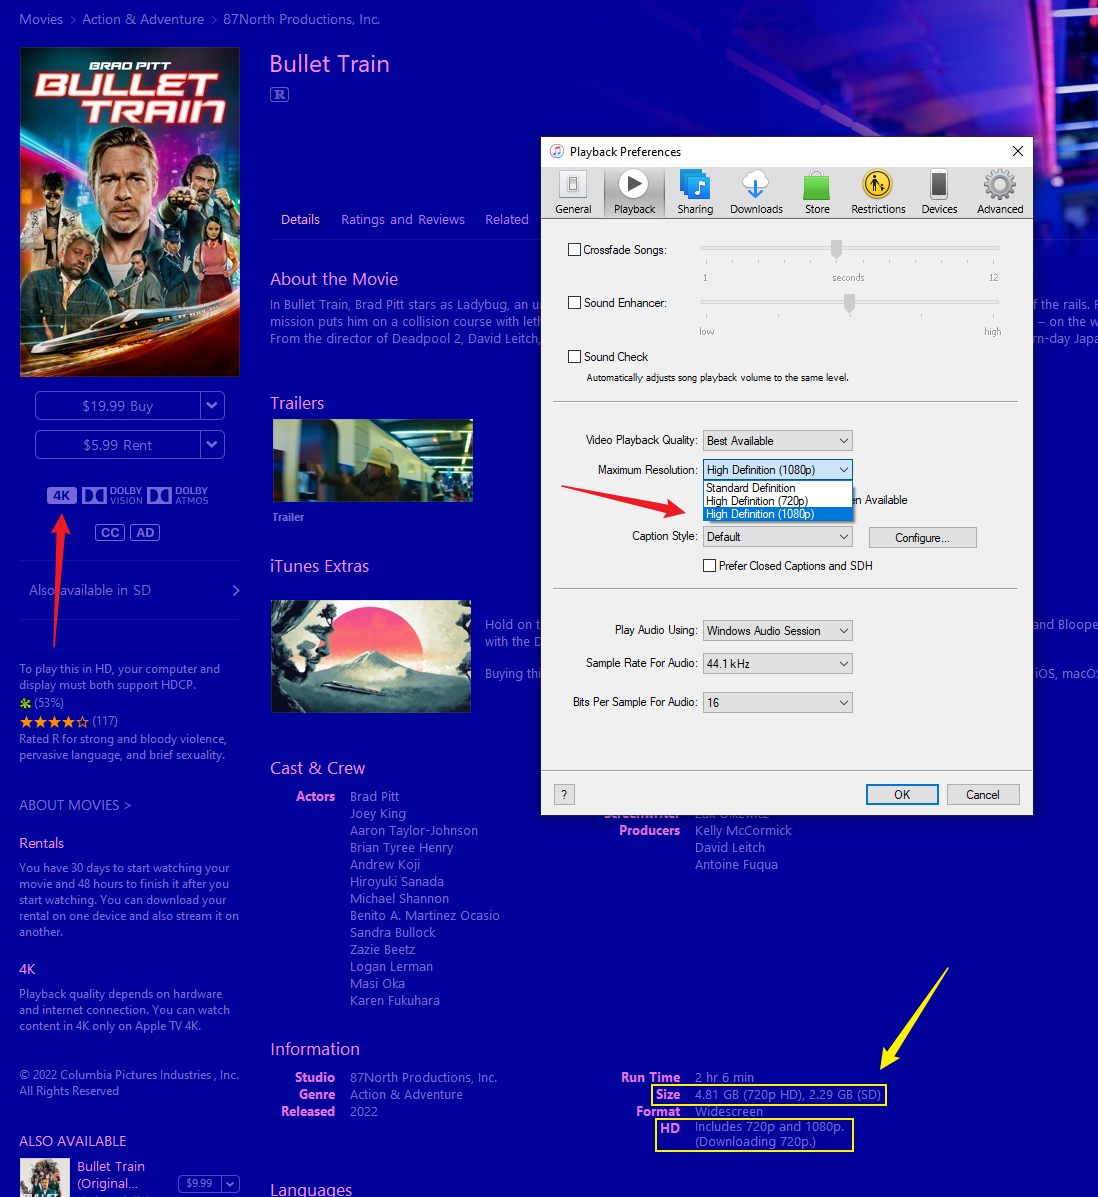Image resolution: width=1098 pixels, height=1197 pixels.
Task: Open Bits Per Sample For Audio dropdown
Action: click(x=777, y=702)
